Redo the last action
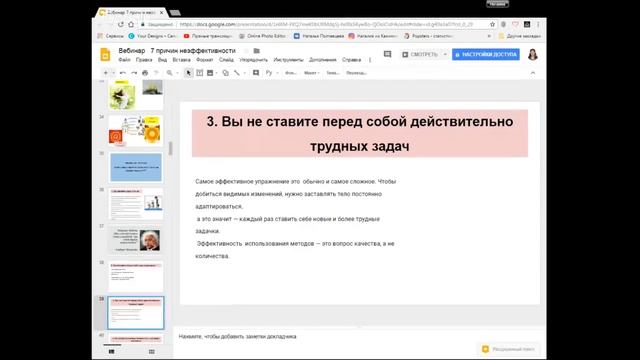The width and height of the screenshot is (640, 360). (x=134, y=73)
